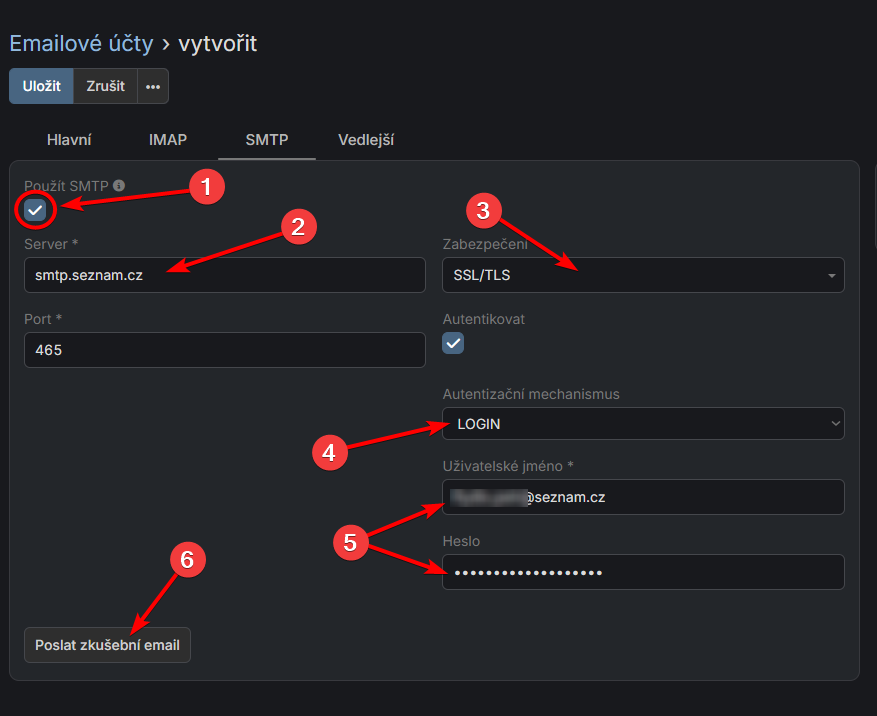Image resolution: width=877 pixels, height=716 pixels.
Task: Select the SMTP tab
Action: click(x=267, y=140)
